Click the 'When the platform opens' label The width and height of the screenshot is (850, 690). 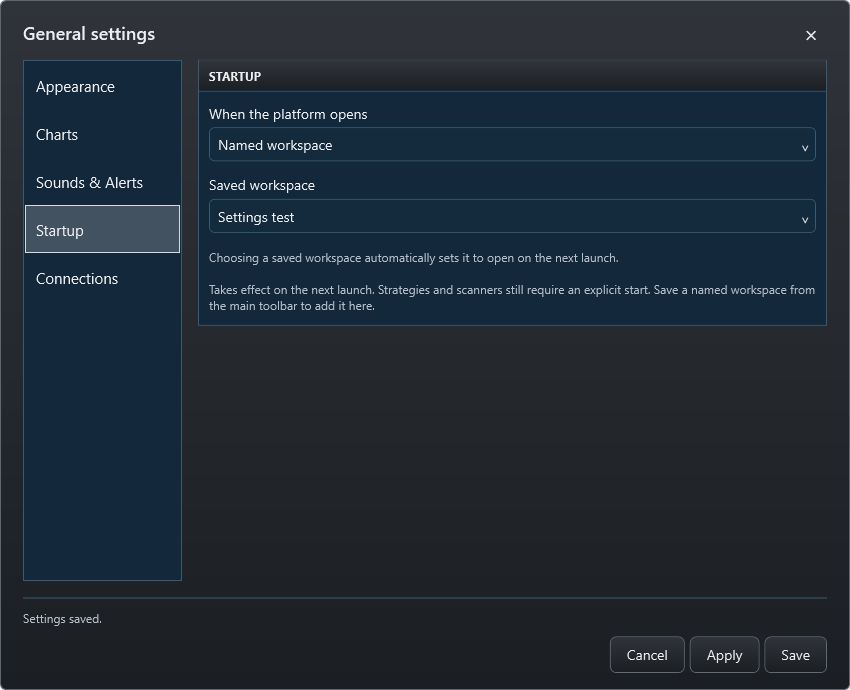pos(288,114)
